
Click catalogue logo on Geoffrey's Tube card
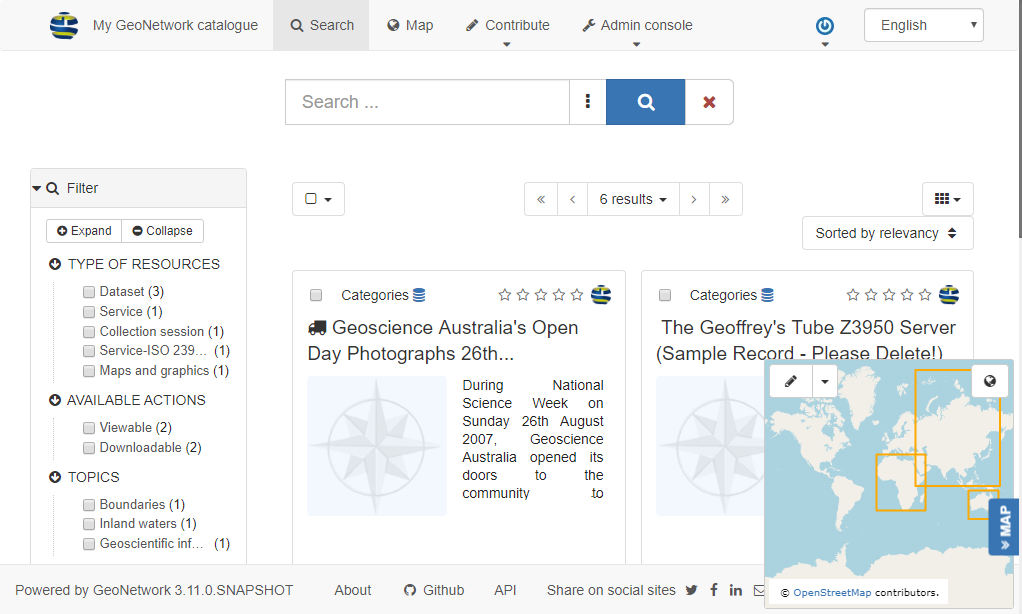tap(949, 295)
